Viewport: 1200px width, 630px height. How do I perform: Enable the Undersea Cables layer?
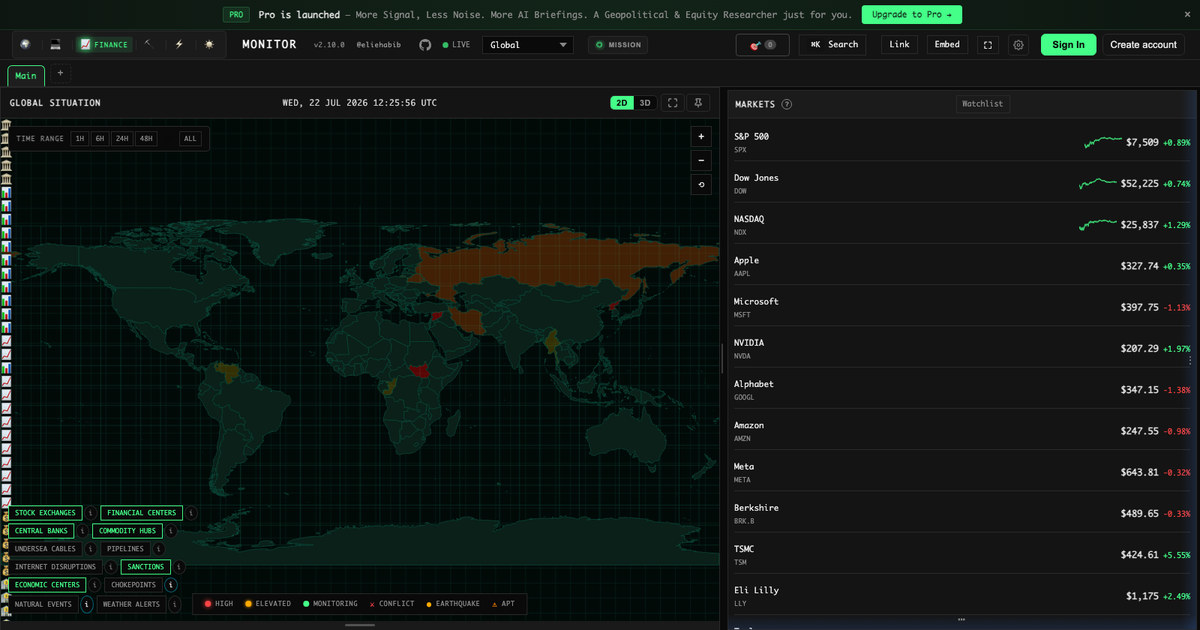[x=45, y=549]
